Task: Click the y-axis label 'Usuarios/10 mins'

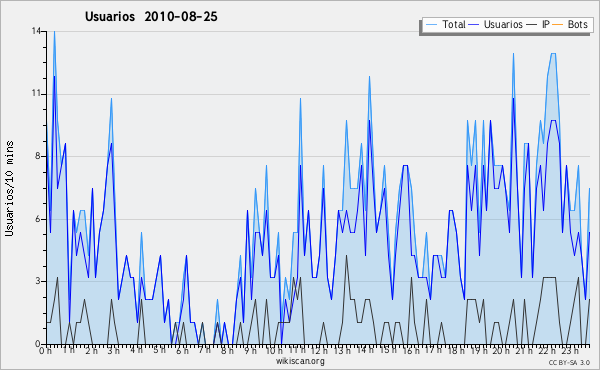Action: point(9,188)
